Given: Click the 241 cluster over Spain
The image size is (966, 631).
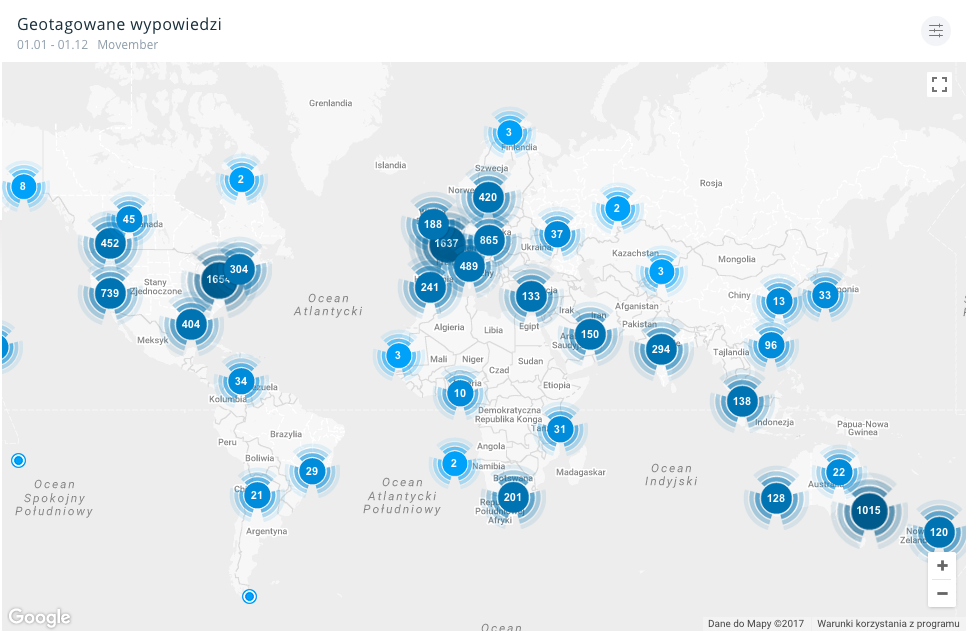Looking at the screenshot, I should tap(430, 287).
